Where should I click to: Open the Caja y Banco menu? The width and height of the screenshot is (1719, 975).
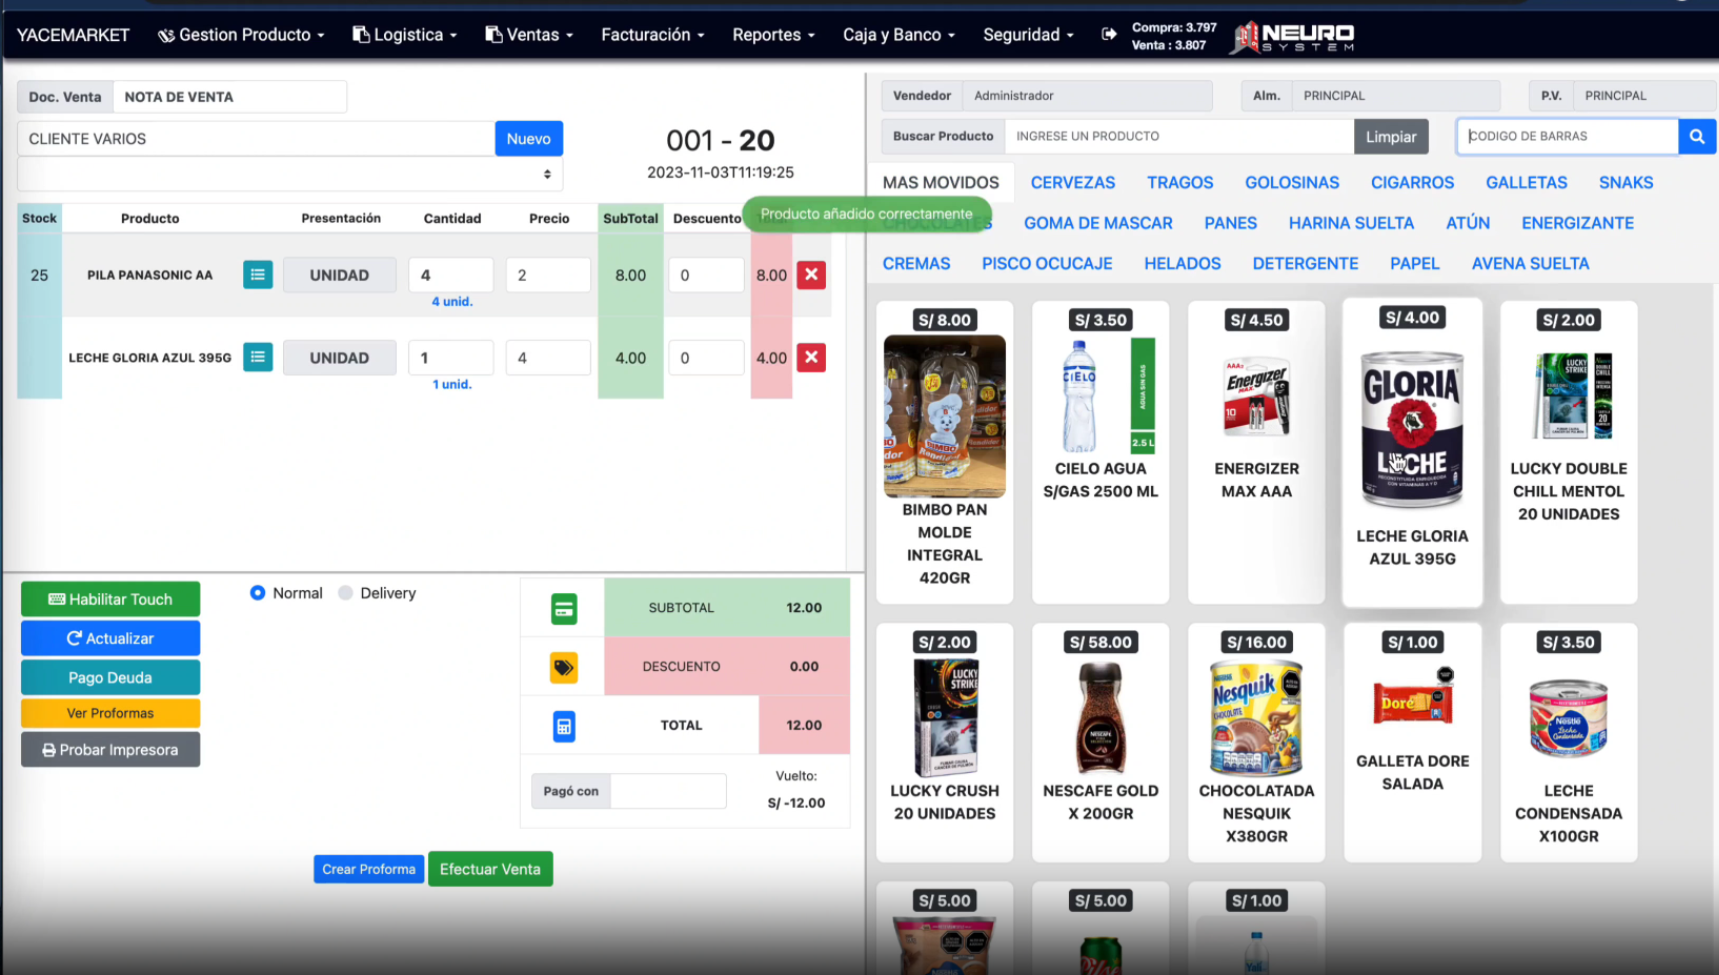click(899, 35)
